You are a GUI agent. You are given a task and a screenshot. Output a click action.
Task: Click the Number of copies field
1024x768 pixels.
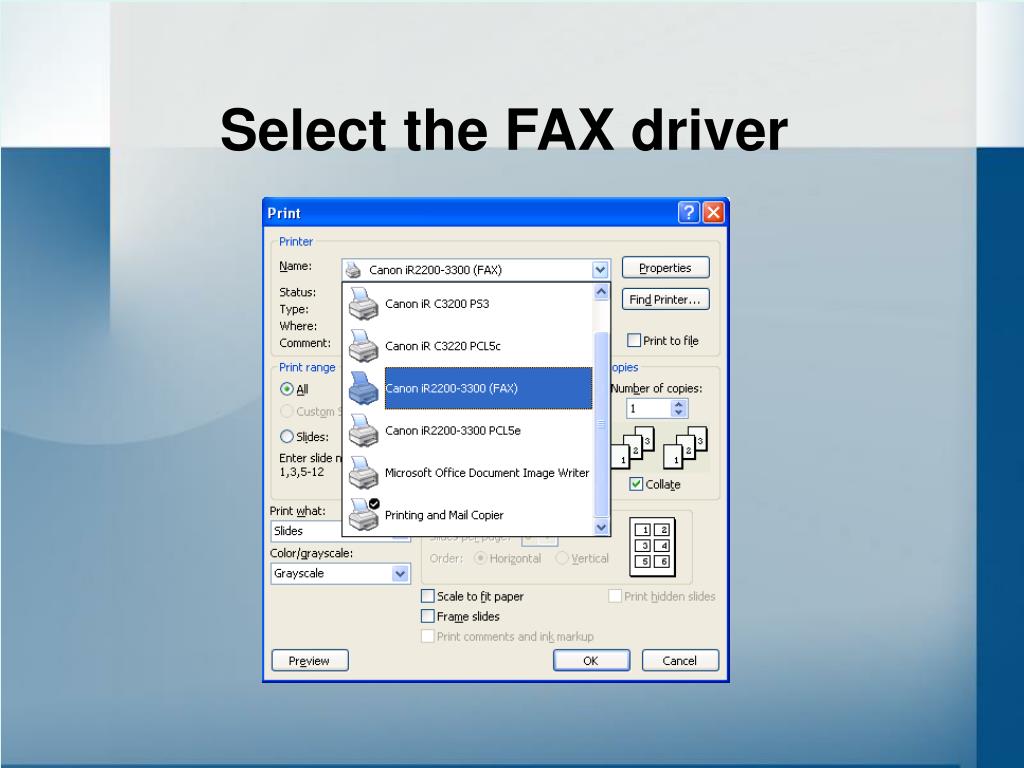click(648, 409)
